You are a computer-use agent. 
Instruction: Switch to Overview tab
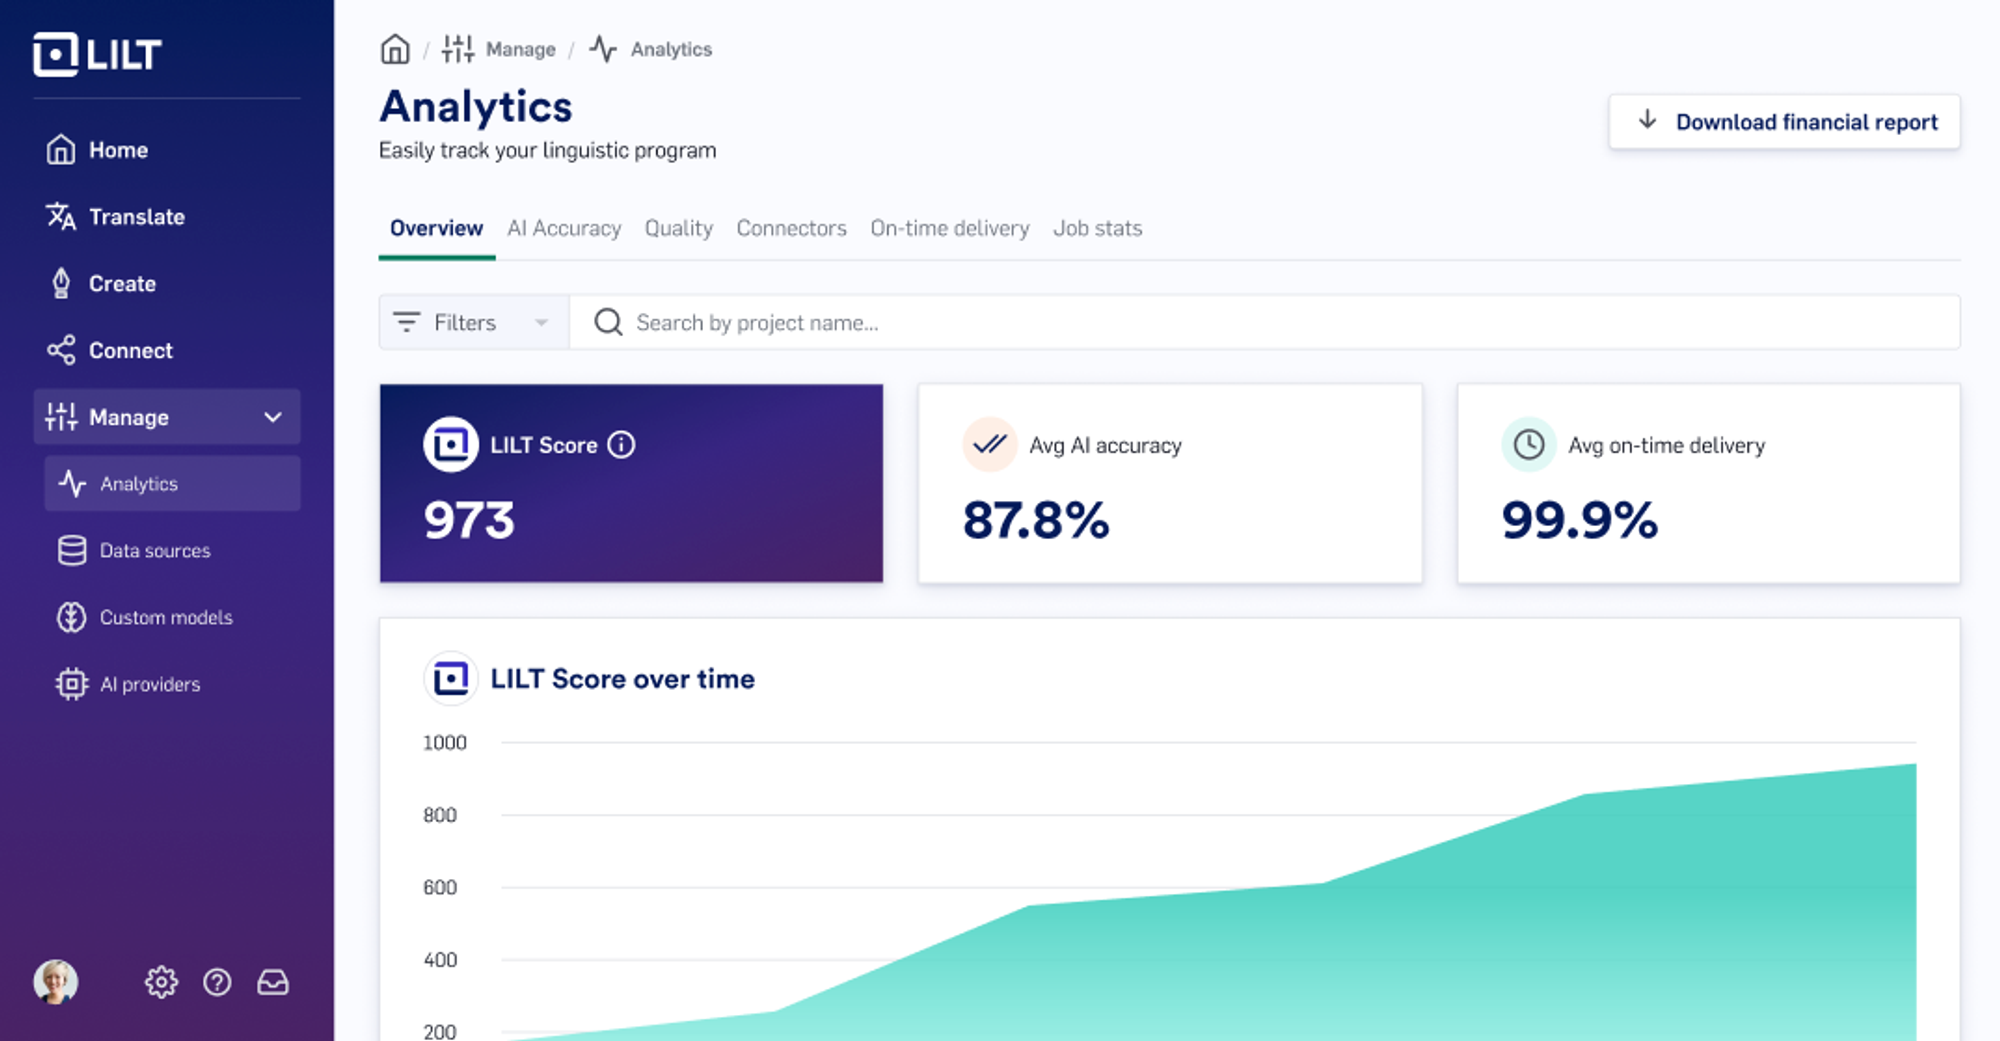[x=436, y=229]
